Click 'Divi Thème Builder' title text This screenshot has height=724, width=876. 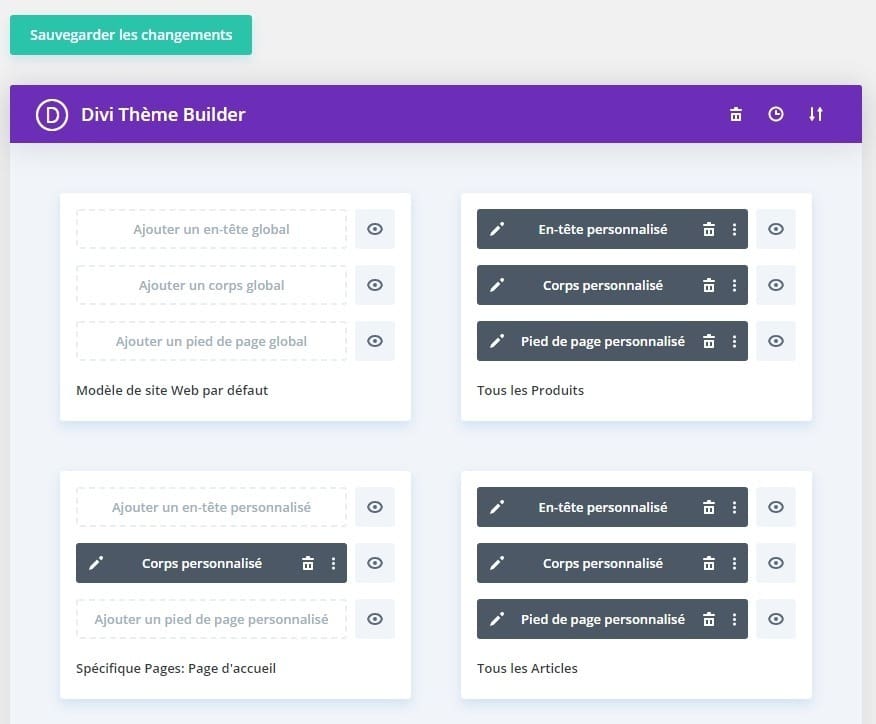[x=163, y=115]
